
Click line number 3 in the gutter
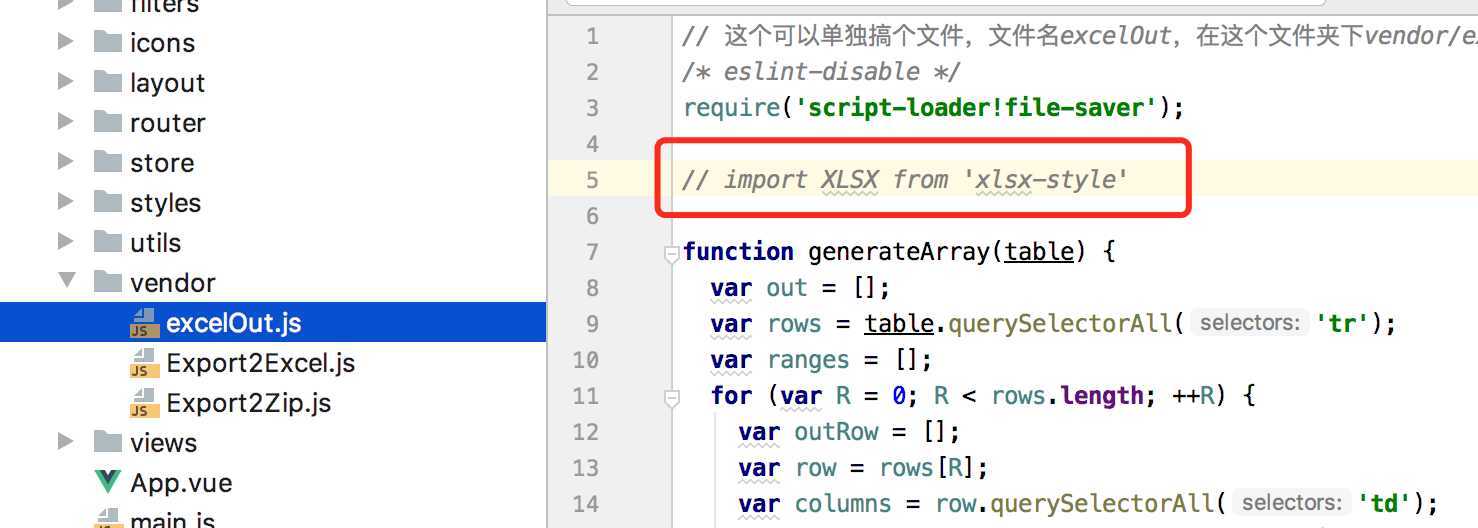point(592,108)
